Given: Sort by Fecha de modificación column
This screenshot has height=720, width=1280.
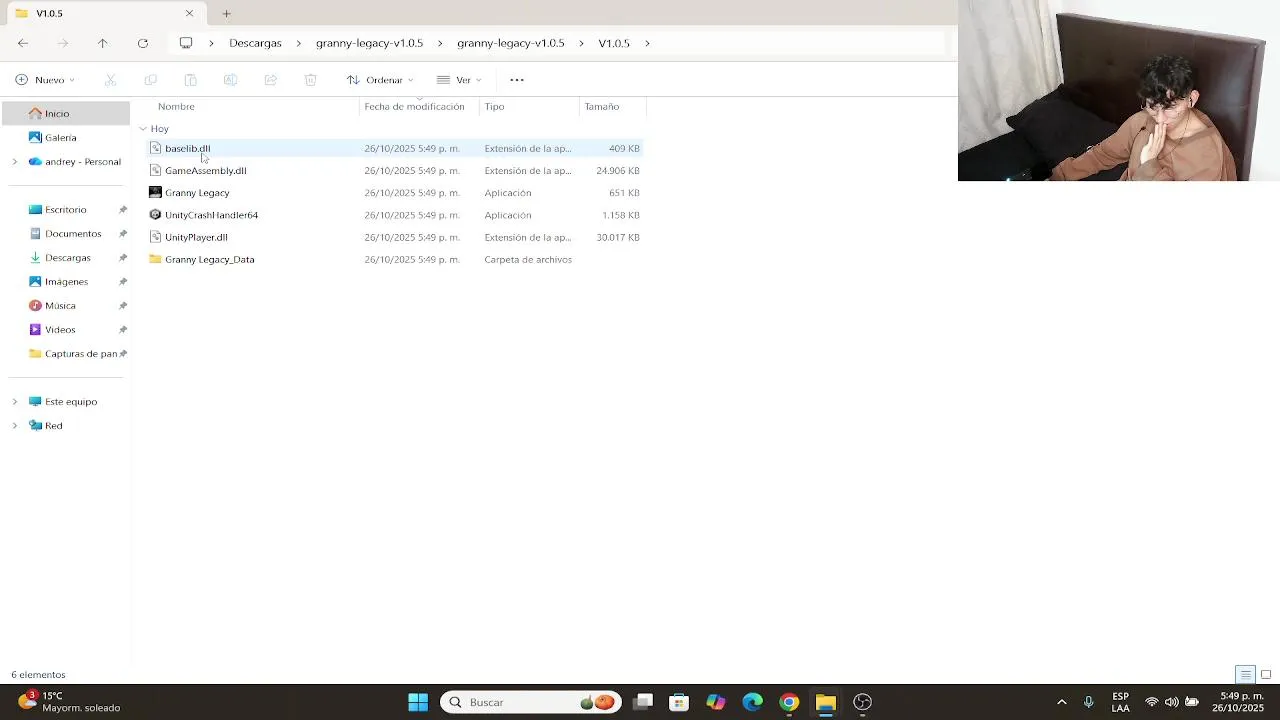Looking at the screenshot, I should (x=414, y=106).
